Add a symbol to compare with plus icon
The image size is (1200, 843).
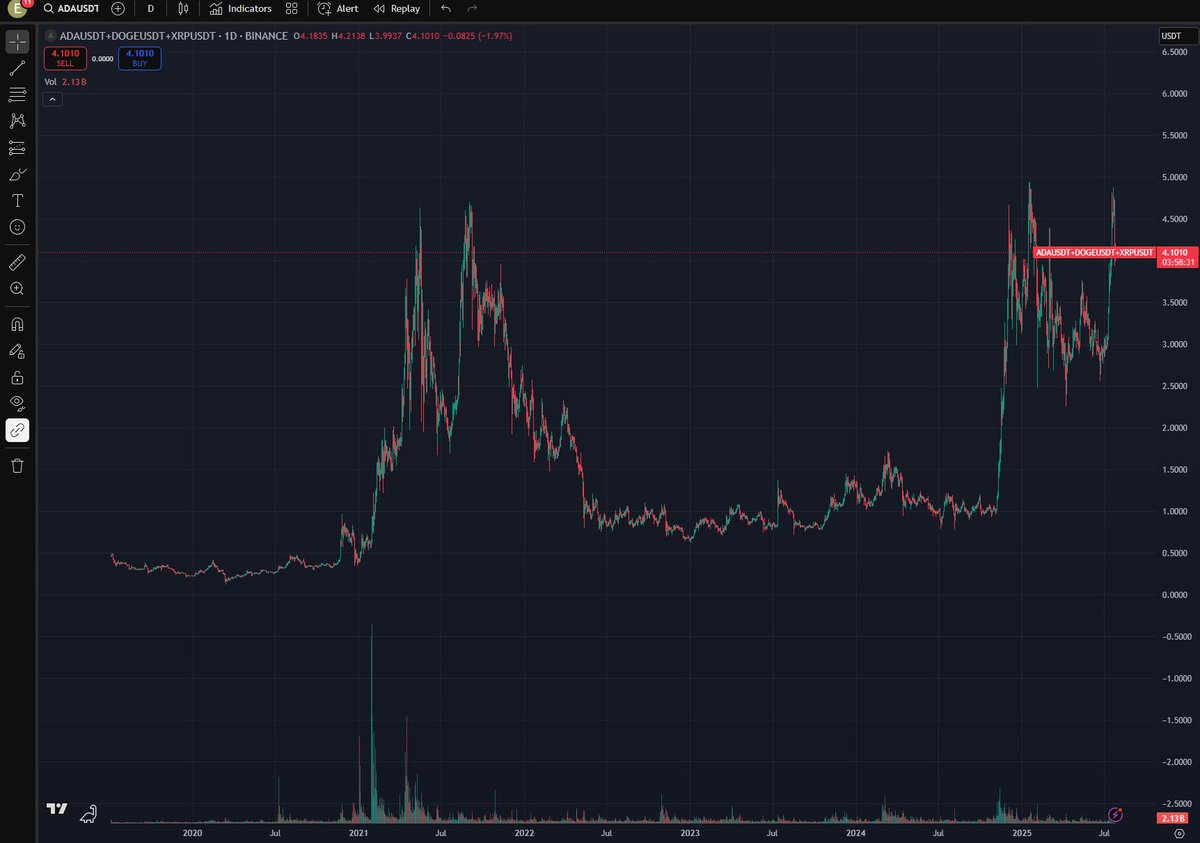coord(118,8)
